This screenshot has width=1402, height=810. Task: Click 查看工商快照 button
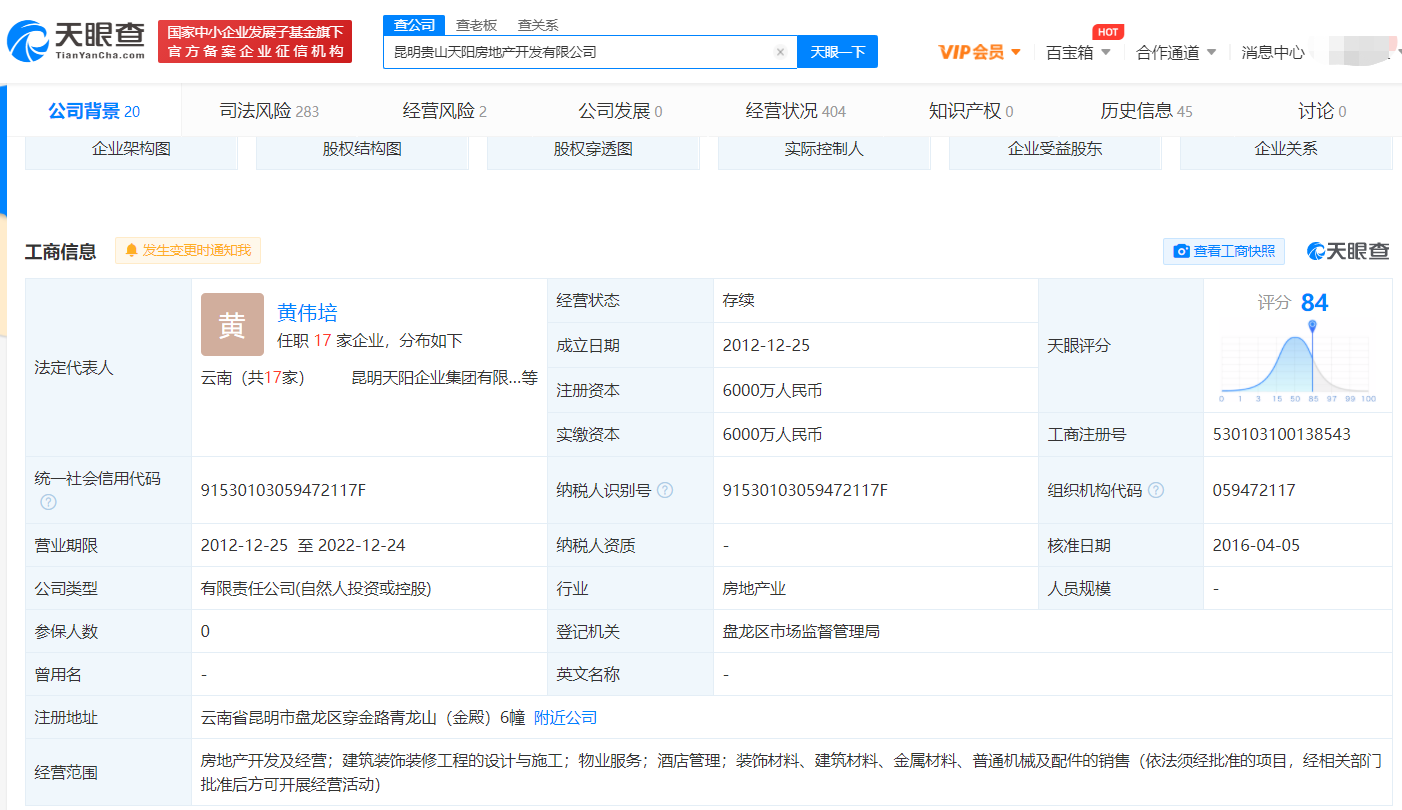[x=1224, y=251]
